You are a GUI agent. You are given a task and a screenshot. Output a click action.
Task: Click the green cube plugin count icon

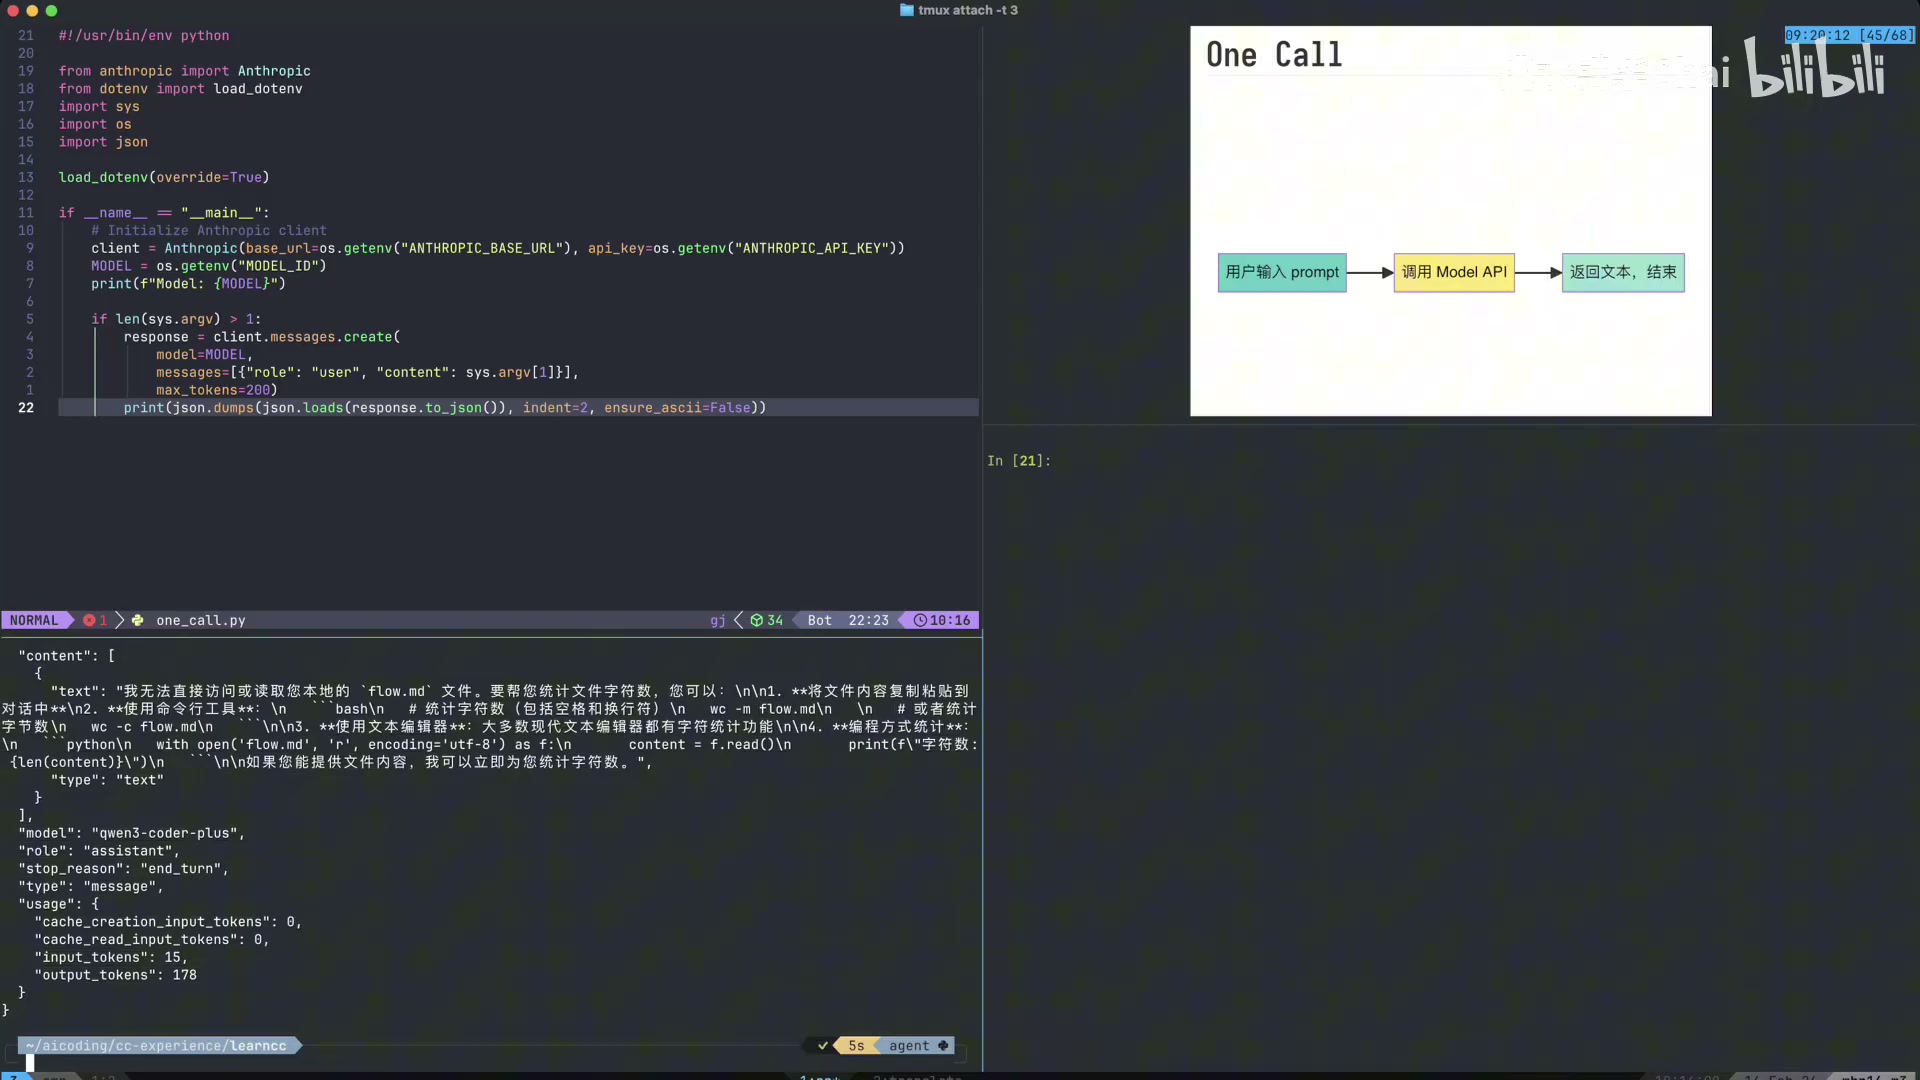tap(757, 620)
